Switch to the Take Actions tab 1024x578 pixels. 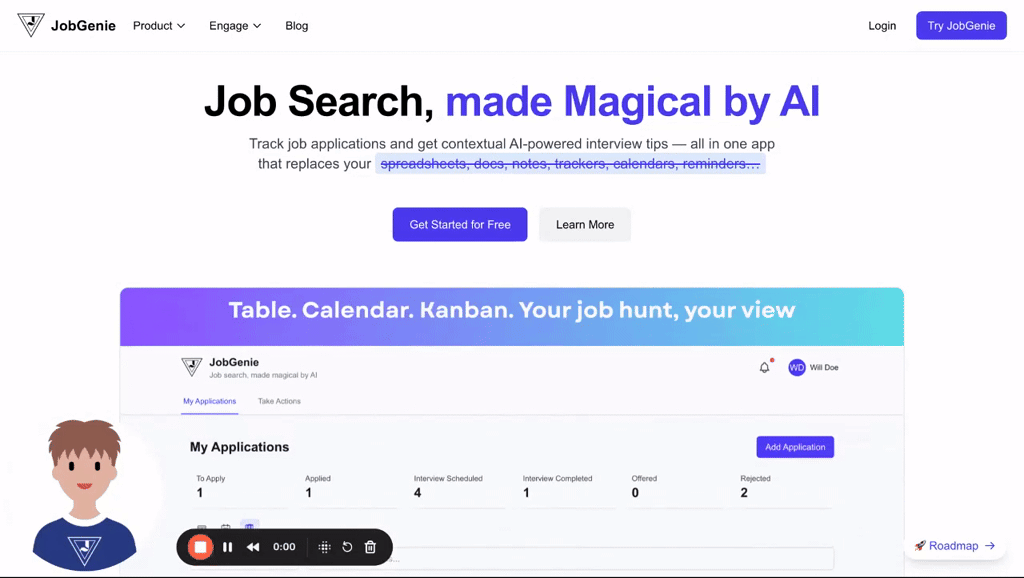click(280, 401)
